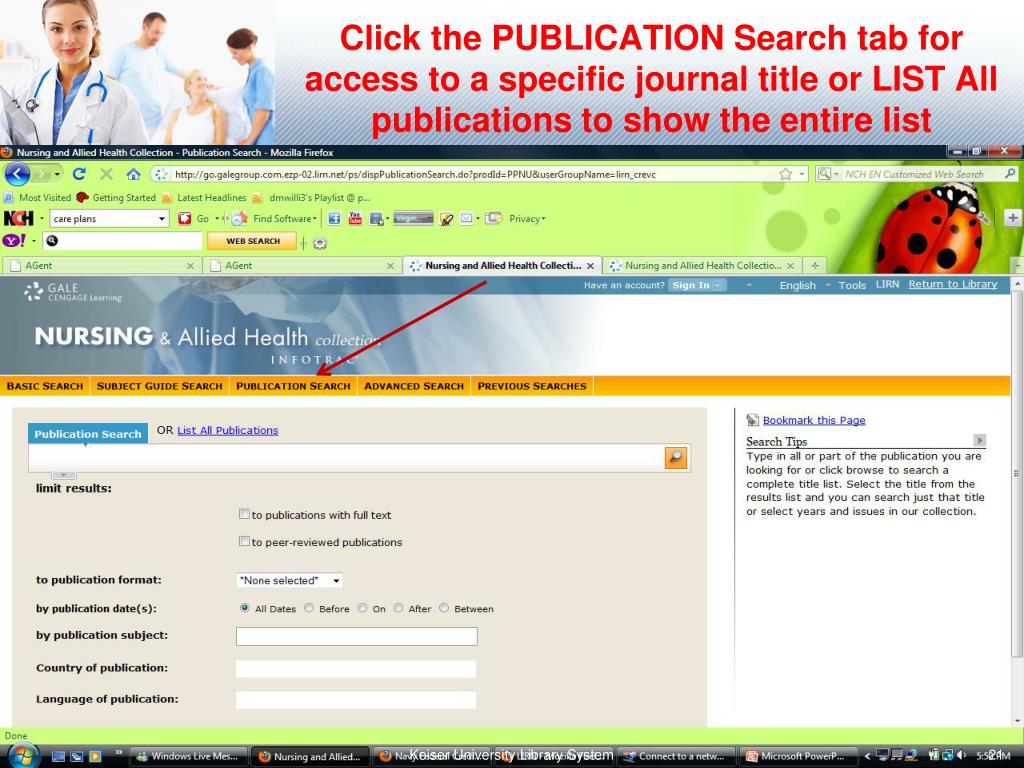Collapse the Search Tips panel arrow
Screen dimensions: 1024x768
coord(979,440)
